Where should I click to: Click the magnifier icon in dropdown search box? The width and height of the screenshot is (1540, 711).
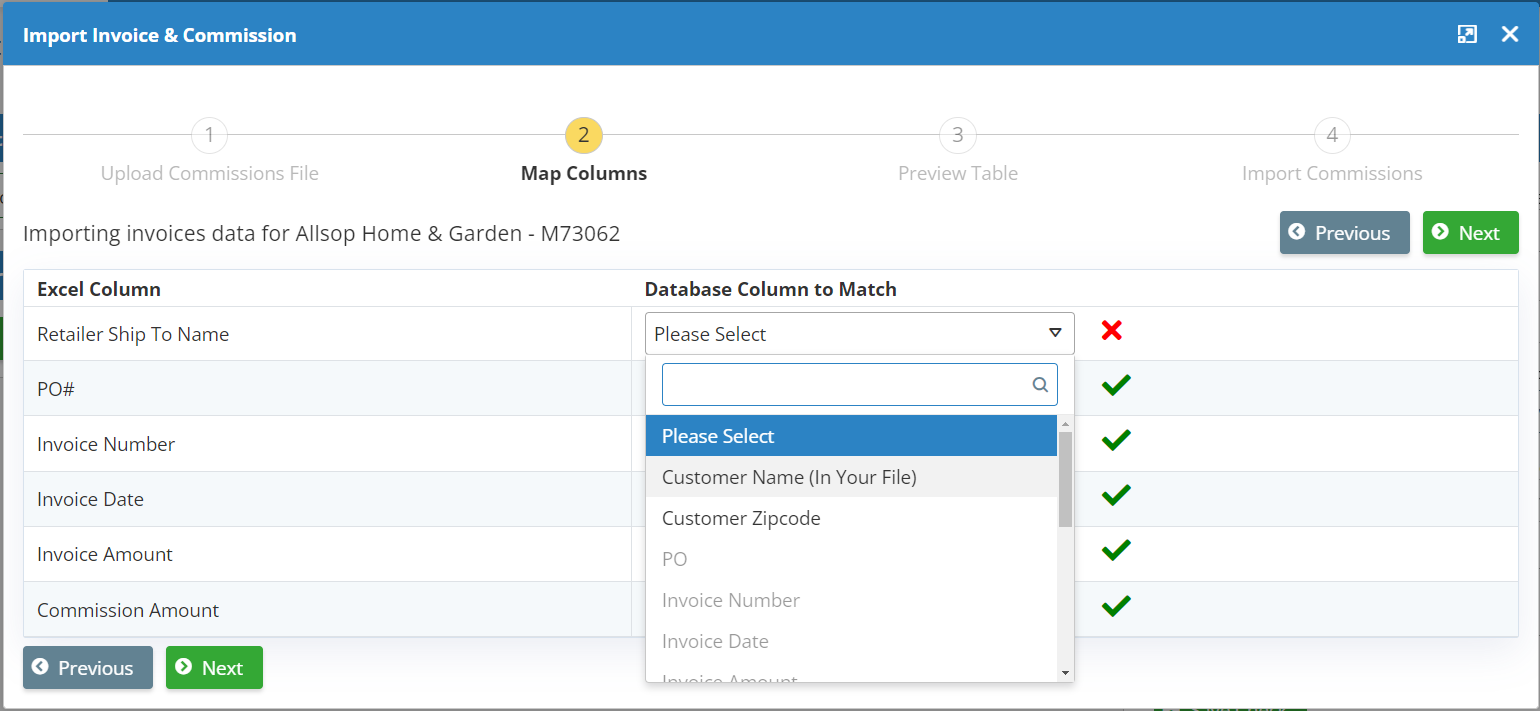point(1040,384)
